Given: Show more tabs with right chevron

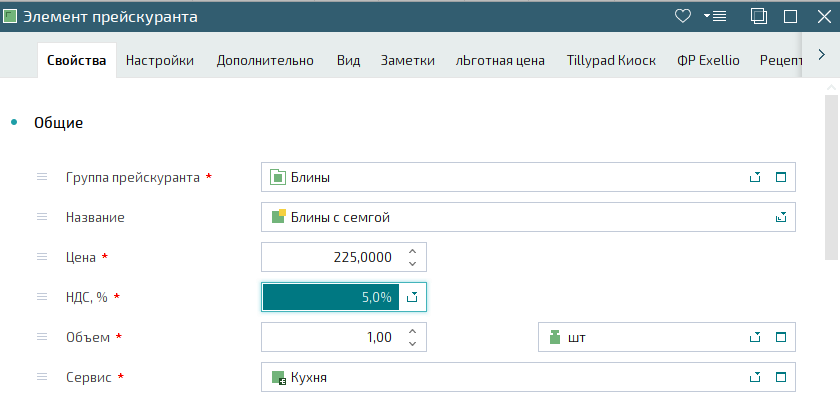Looking at the screenshot, I should click(821, 55).
